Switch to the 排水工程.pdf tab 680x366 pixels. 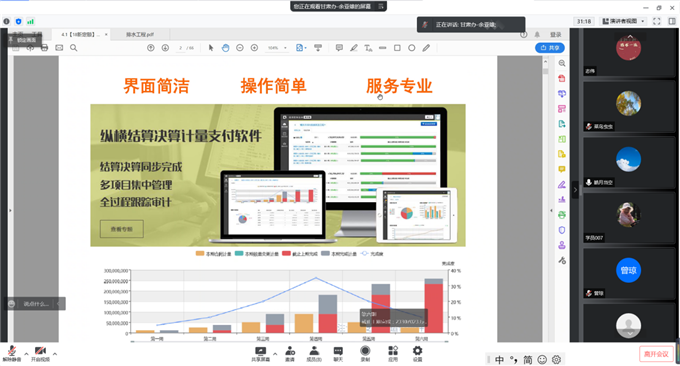140,34
